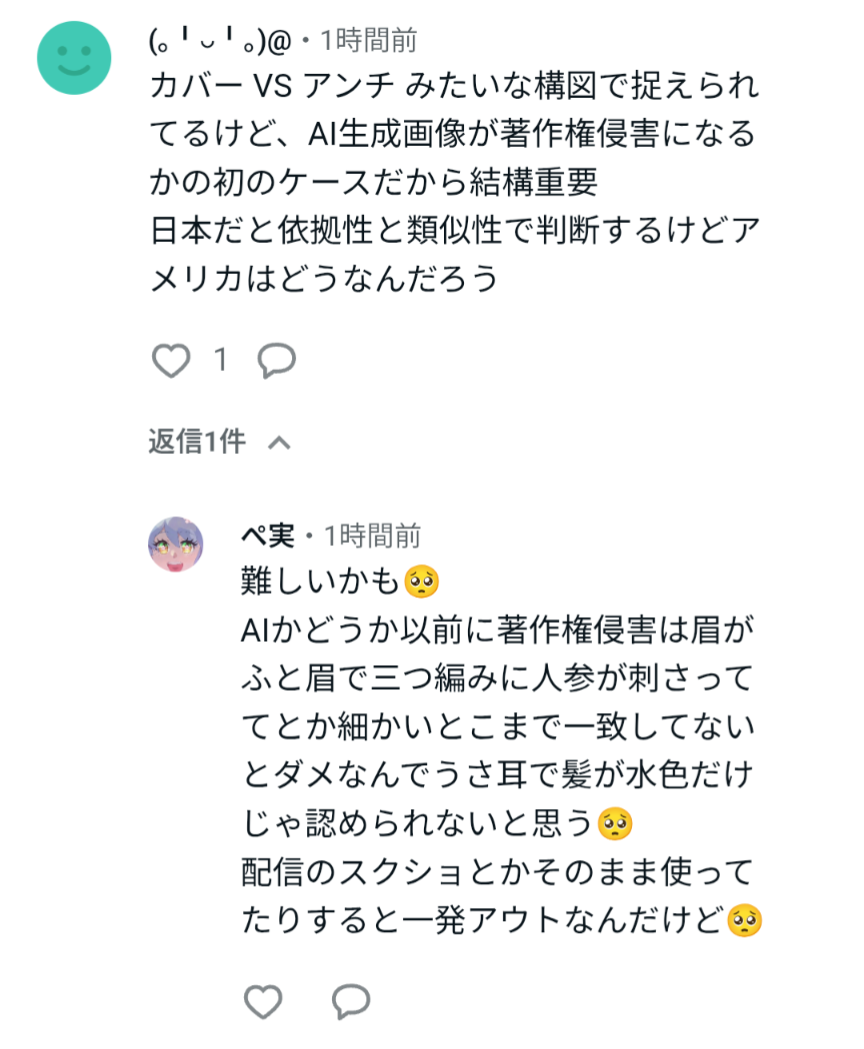Open reply bubble on the top comment
Screen dimensions: 864x1049
[277, 361]
